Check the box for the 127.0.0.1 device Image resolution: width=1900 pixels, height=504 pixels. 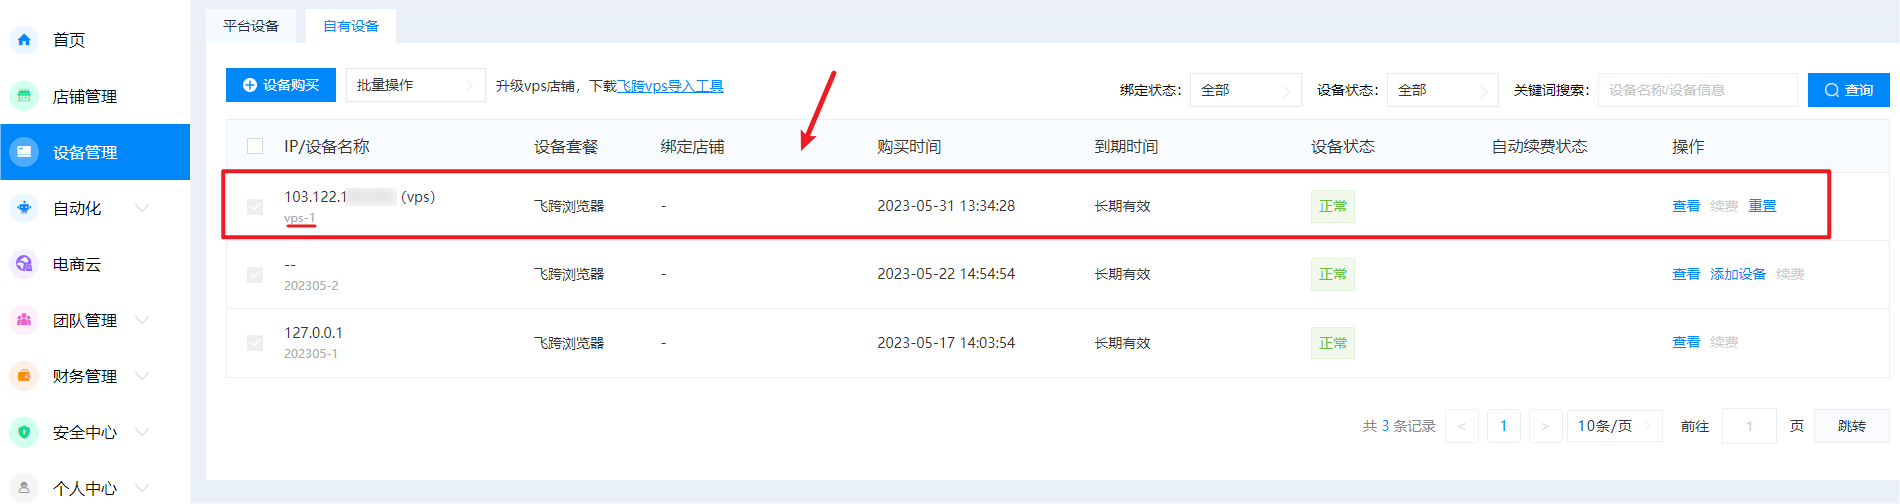click(255, 343)
